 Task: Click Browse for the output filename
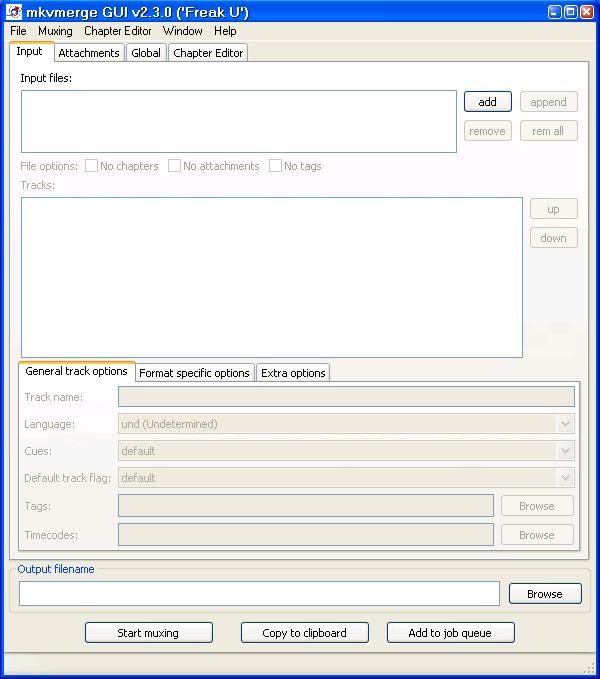[545, 594]
